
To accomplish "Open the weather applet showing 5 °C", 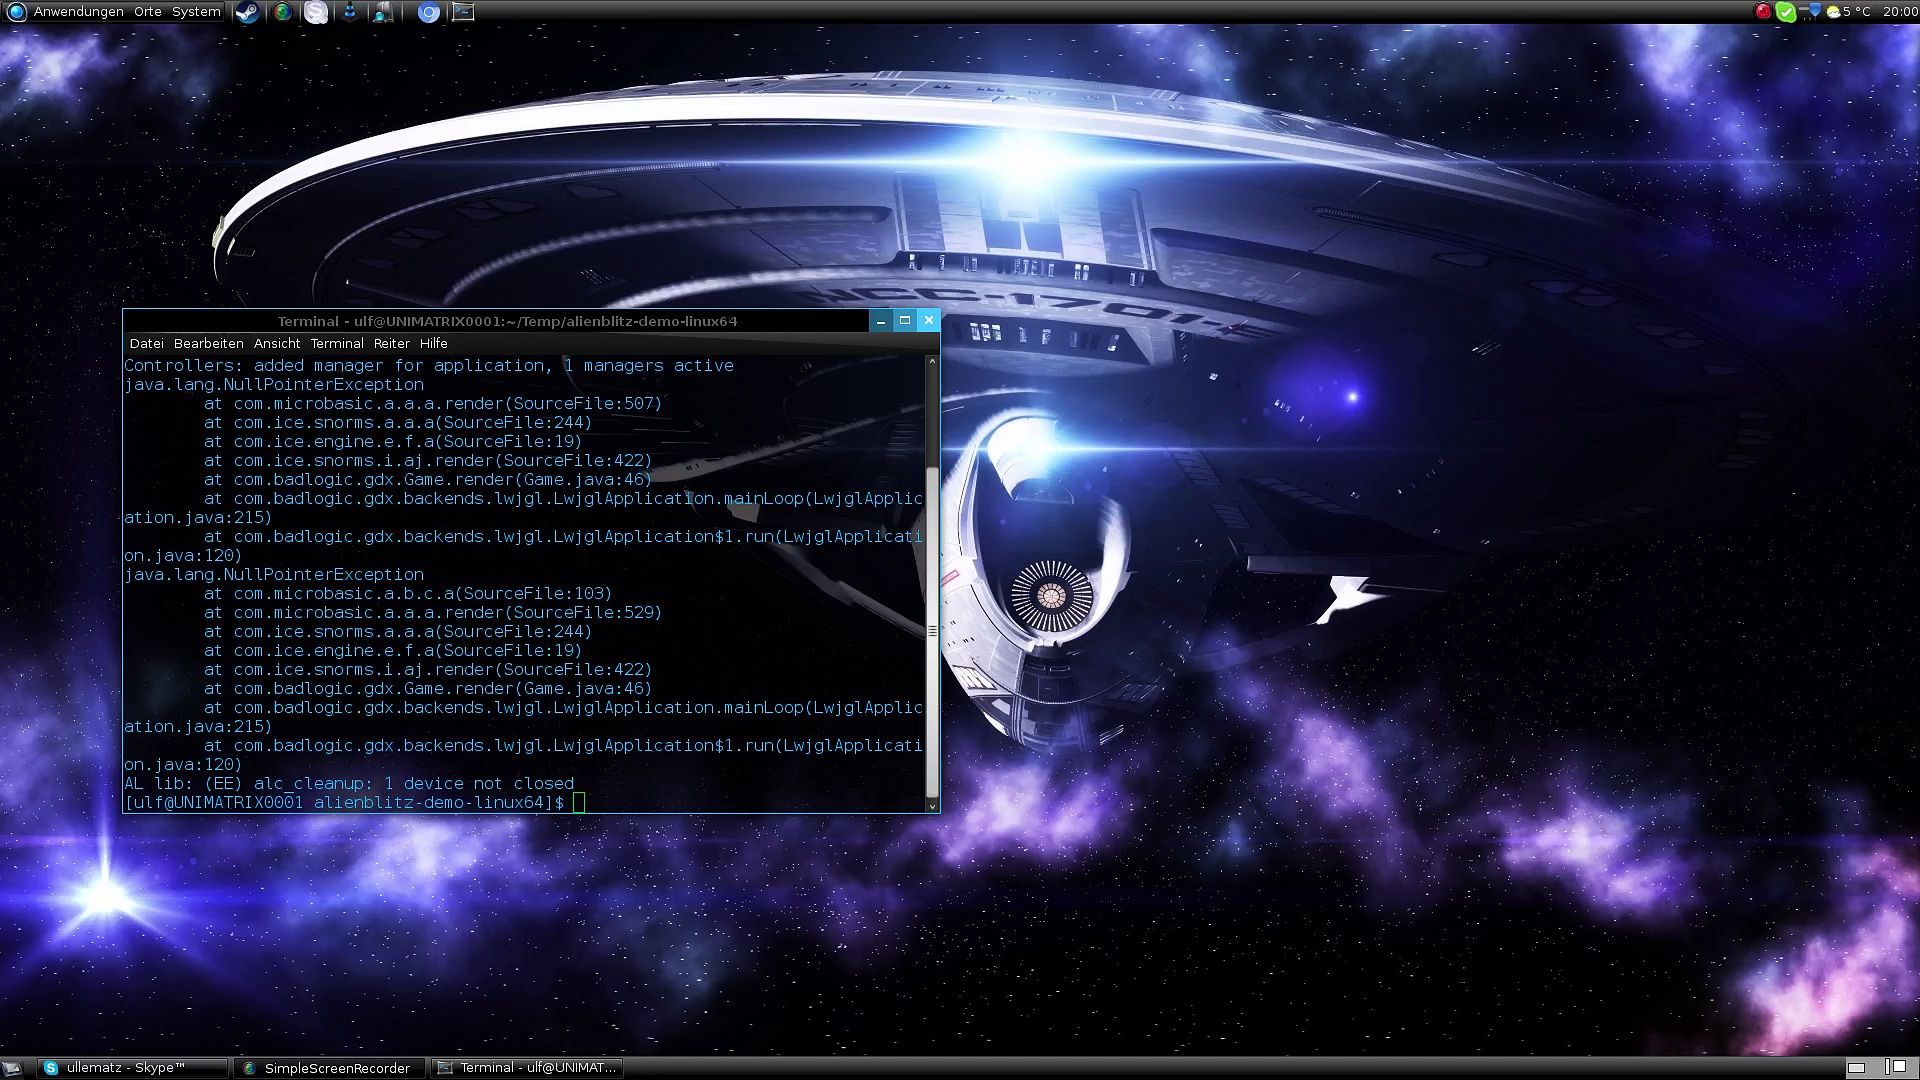I will click(1848, 12).
